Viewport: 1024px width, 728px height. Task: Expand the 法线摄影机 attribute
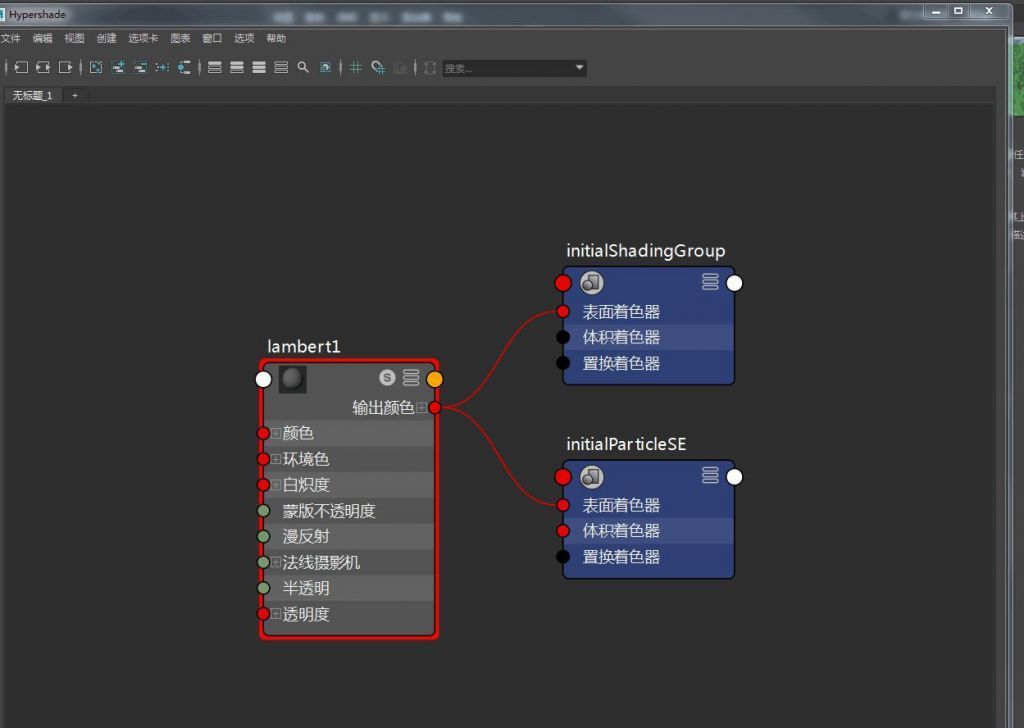click(x=276, y=562)
